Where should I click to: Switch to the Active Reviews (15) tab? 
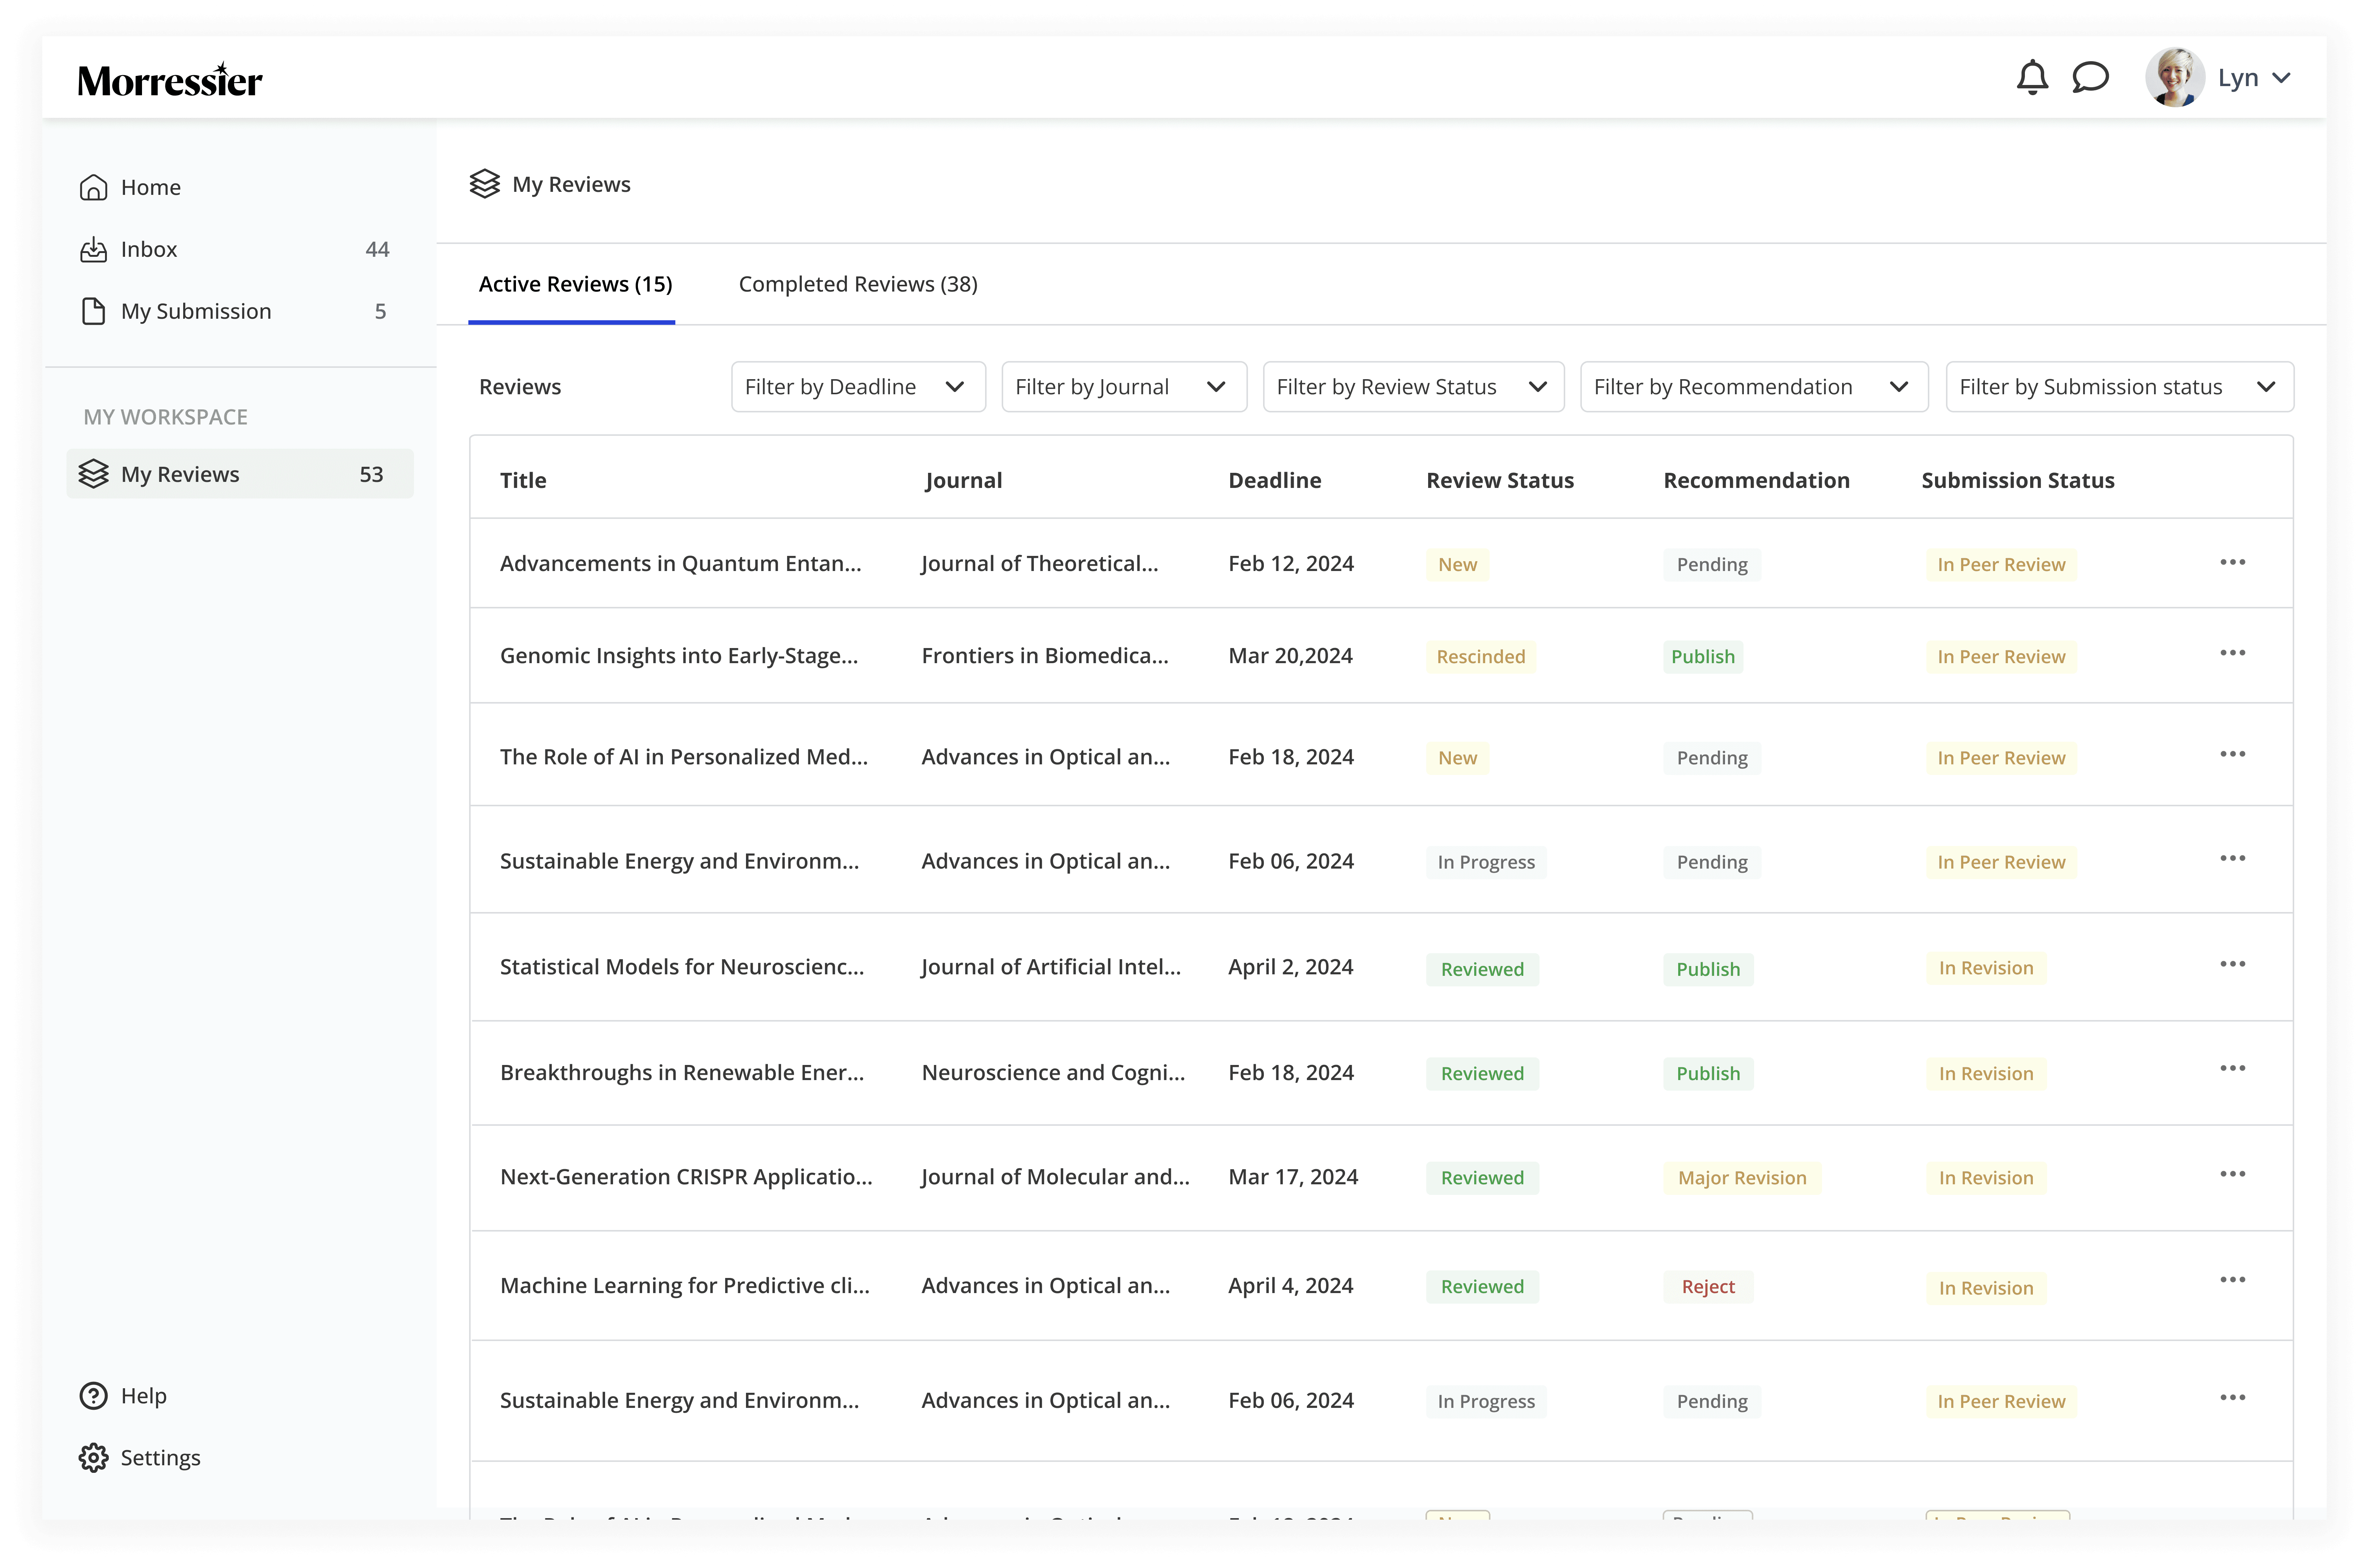(575, 284)
